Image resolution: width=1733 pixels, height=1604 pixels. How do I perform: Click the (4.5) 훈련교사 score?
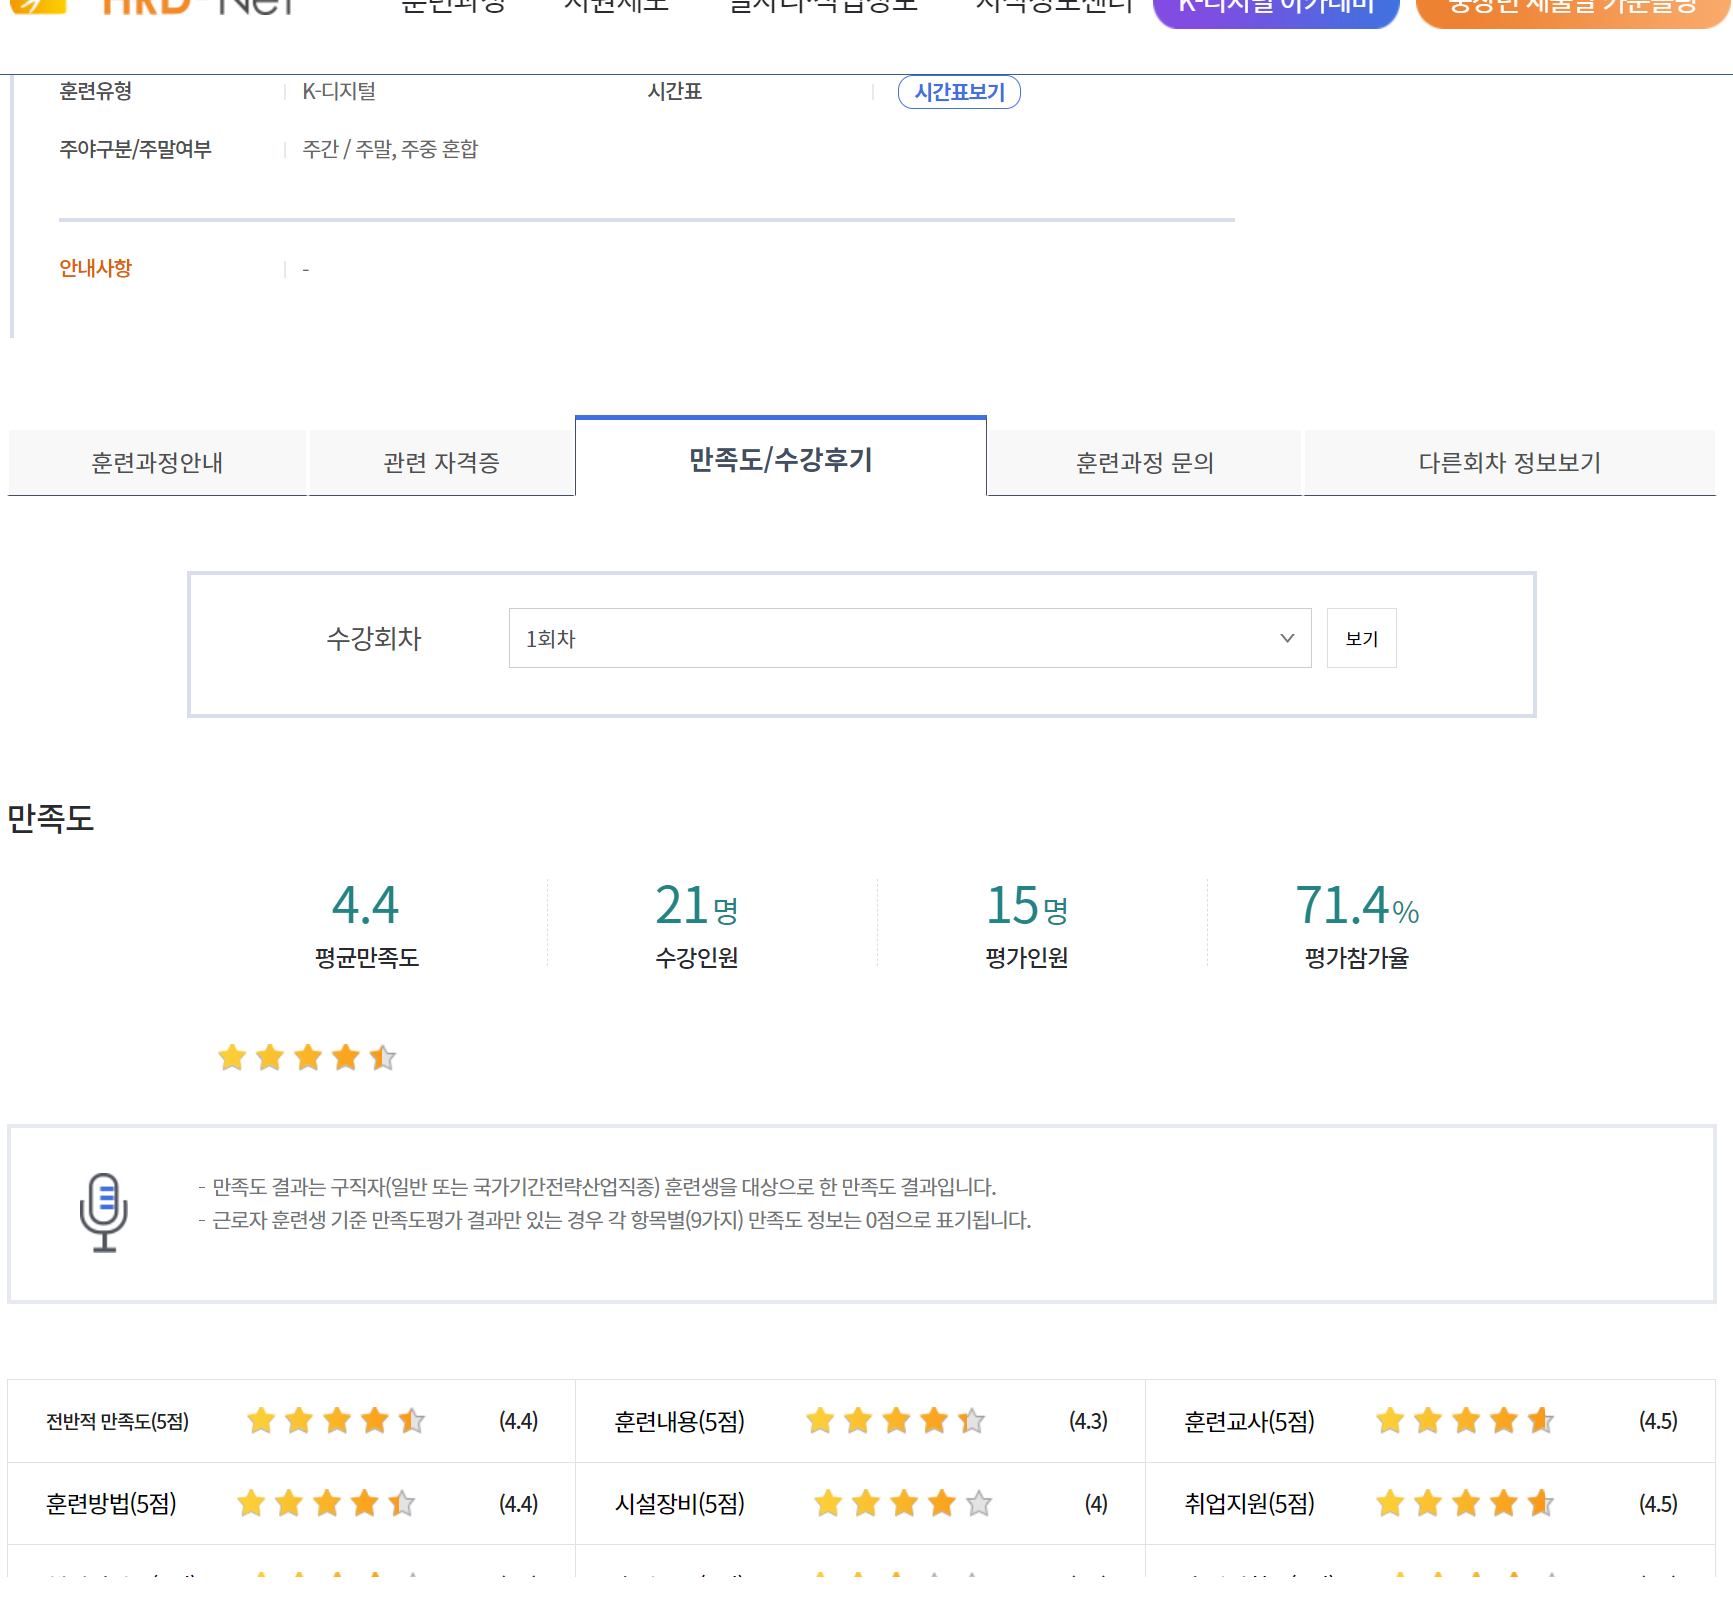[1658, 1421]
